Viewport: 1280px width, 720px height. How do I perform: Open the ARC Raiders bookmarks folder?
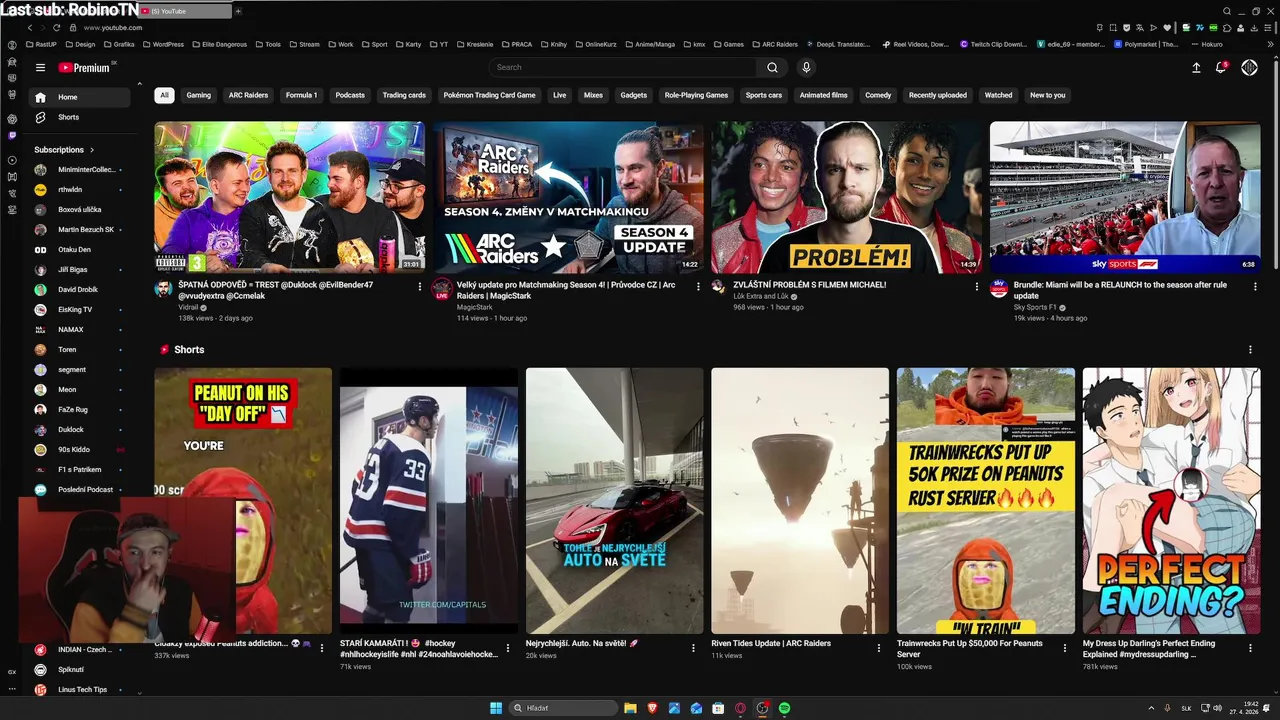pyautogui.click(x=774, y=44)
